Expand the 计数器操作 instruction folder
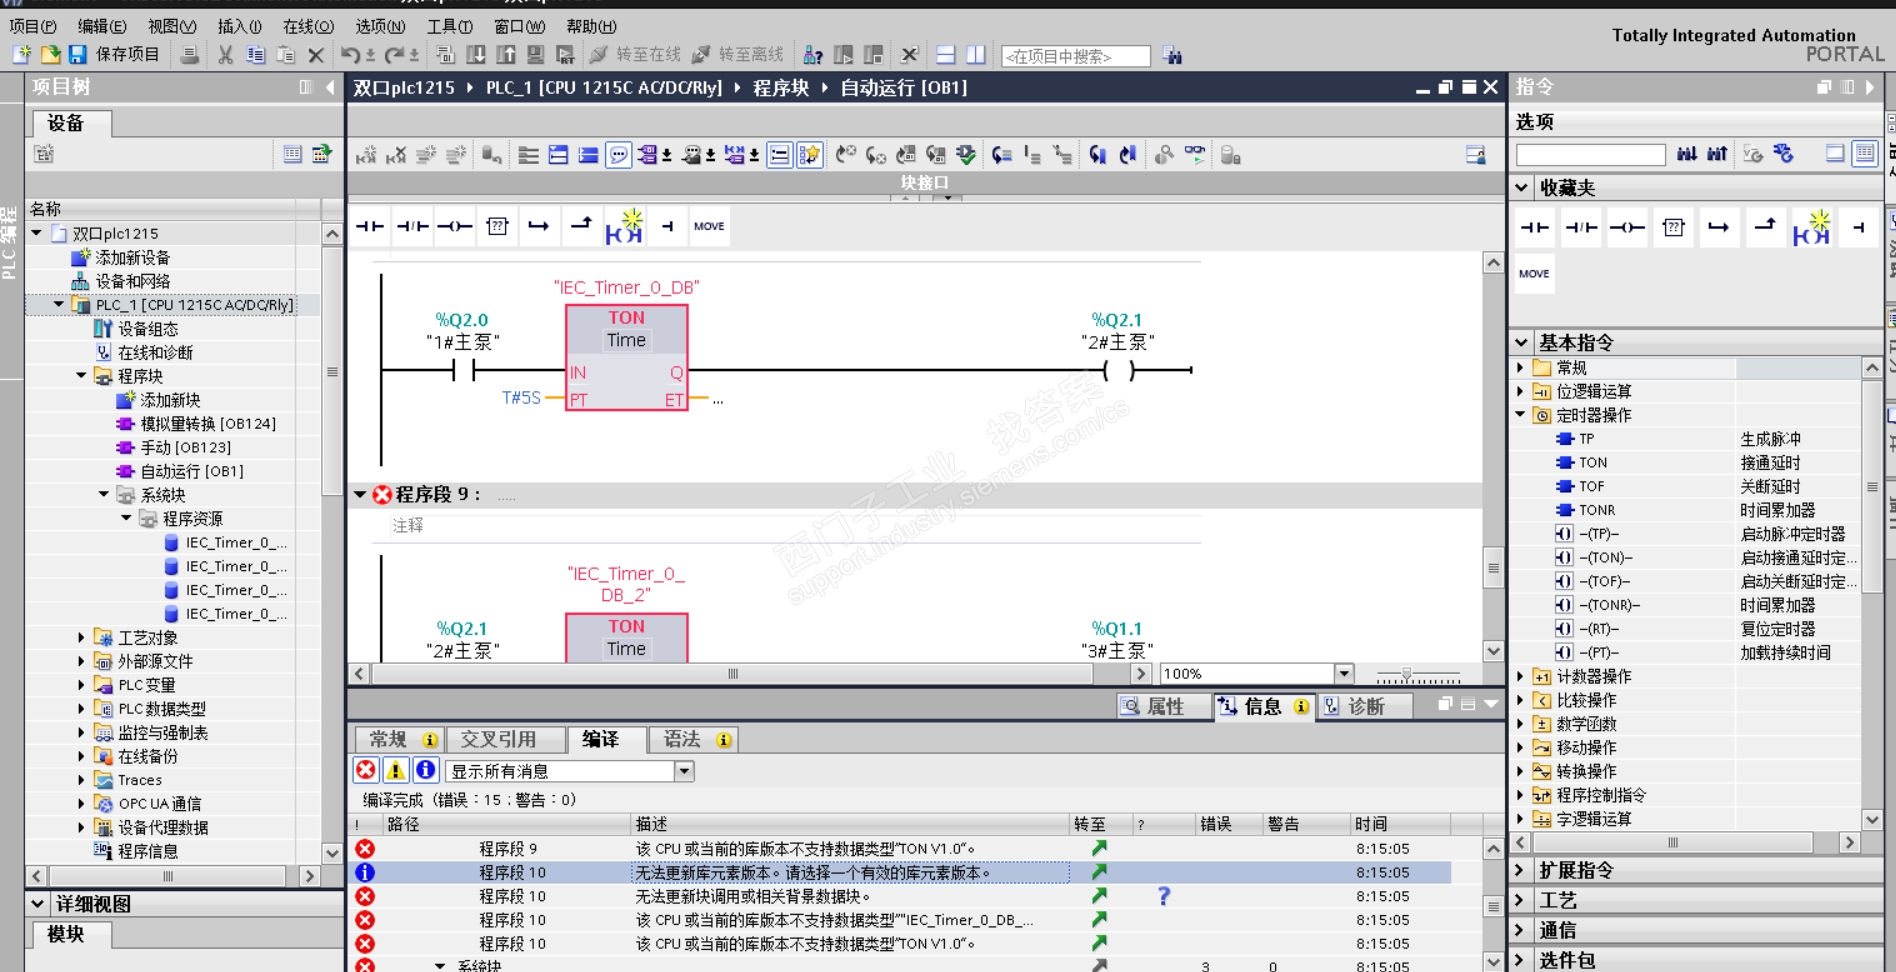 click(x=1521, y=676)
